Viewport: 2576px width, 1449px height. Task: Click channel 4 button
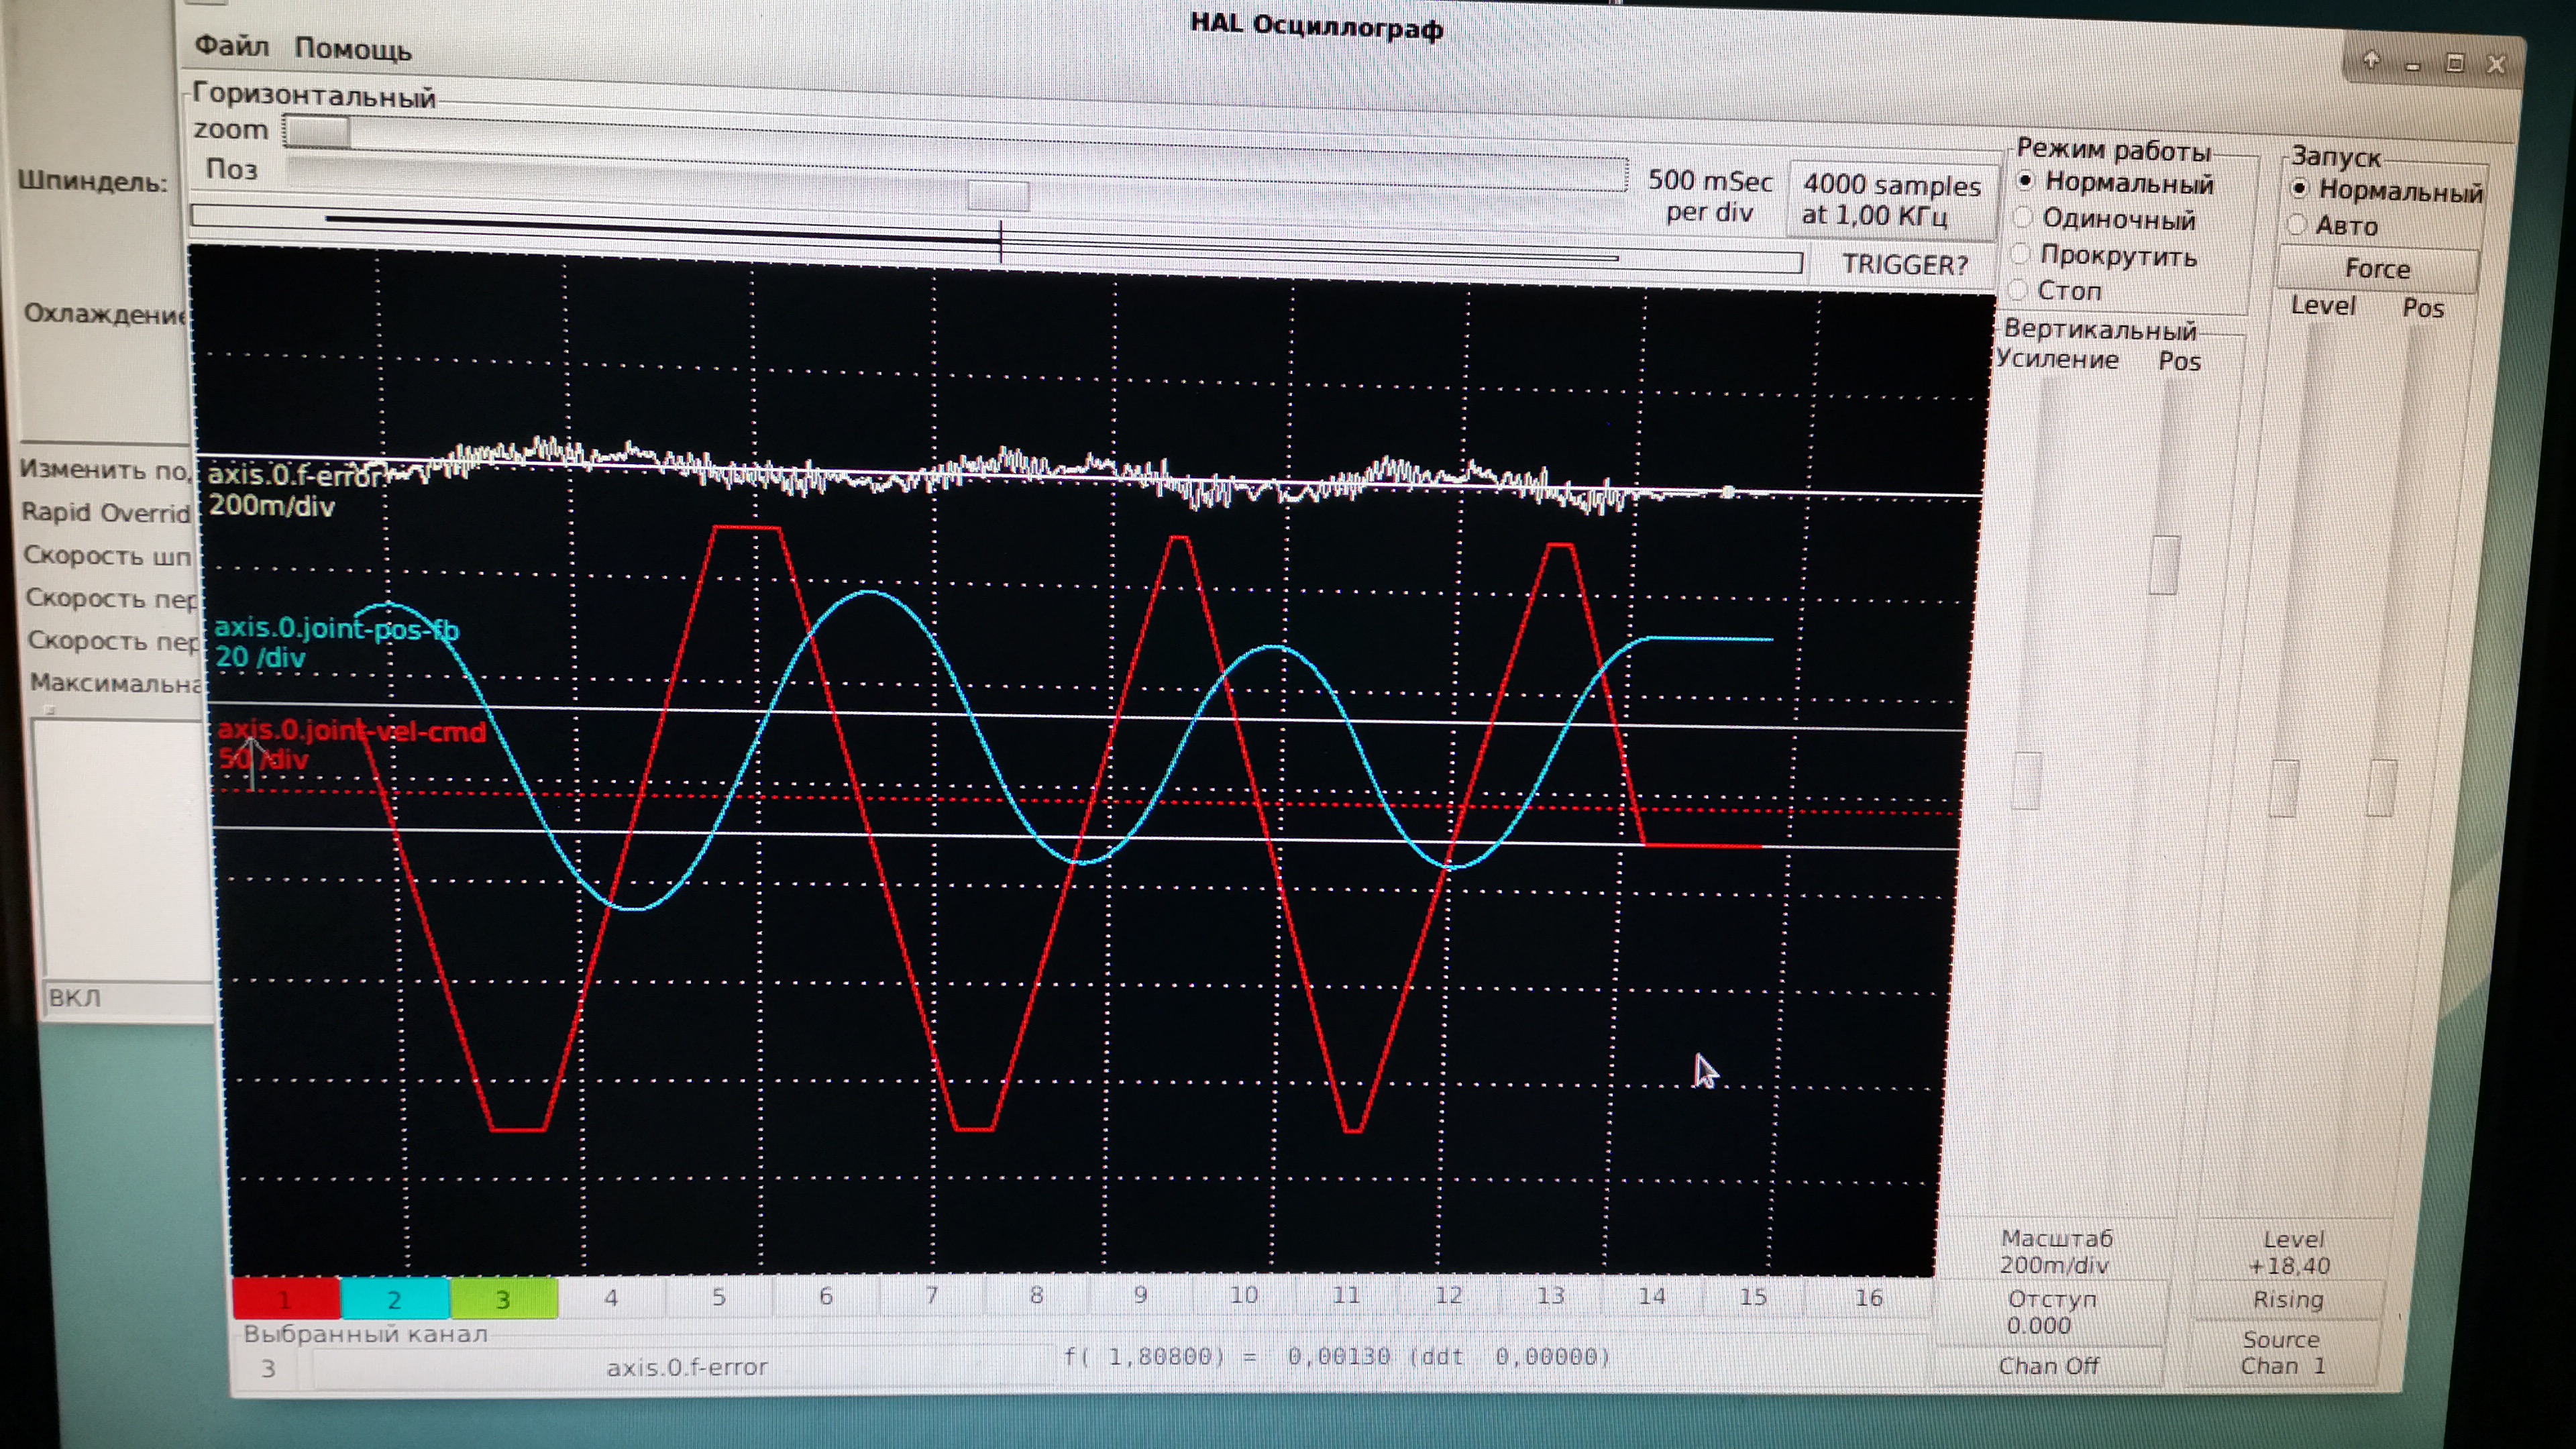tap(611, 1298)
